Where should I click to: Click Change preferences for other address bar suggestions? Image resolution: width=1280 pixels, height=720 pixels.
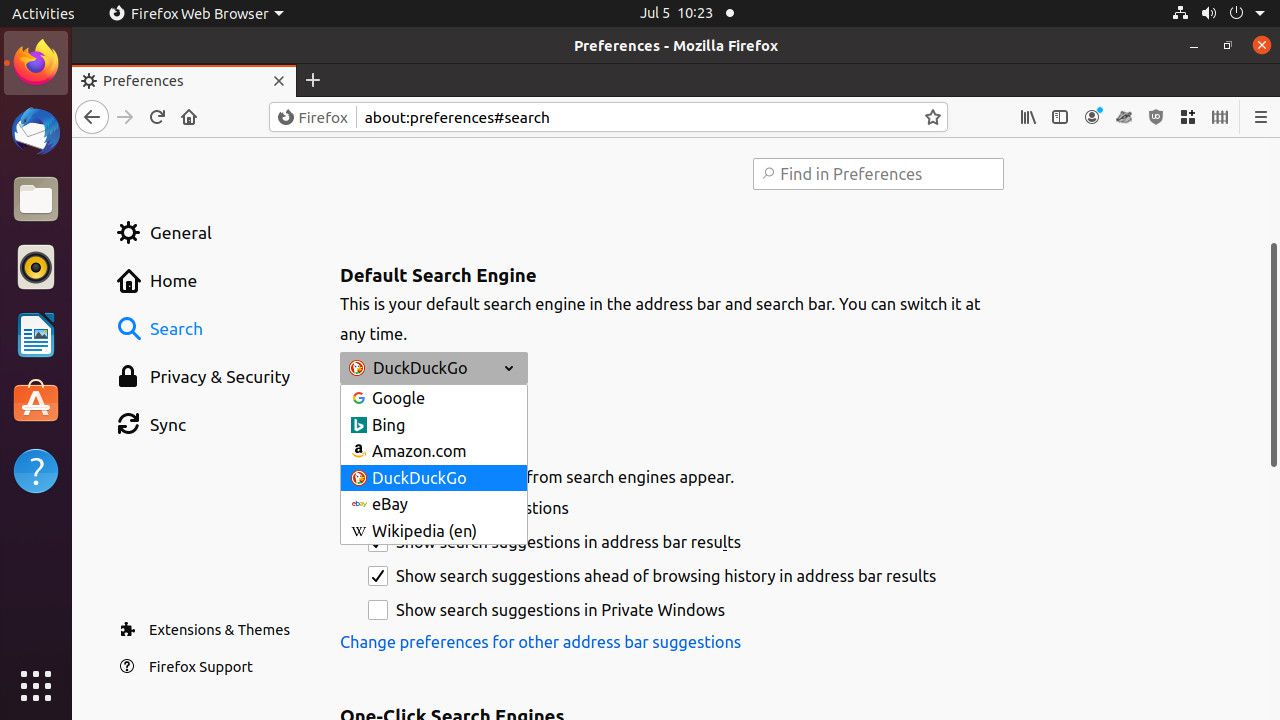click(540, 642)
